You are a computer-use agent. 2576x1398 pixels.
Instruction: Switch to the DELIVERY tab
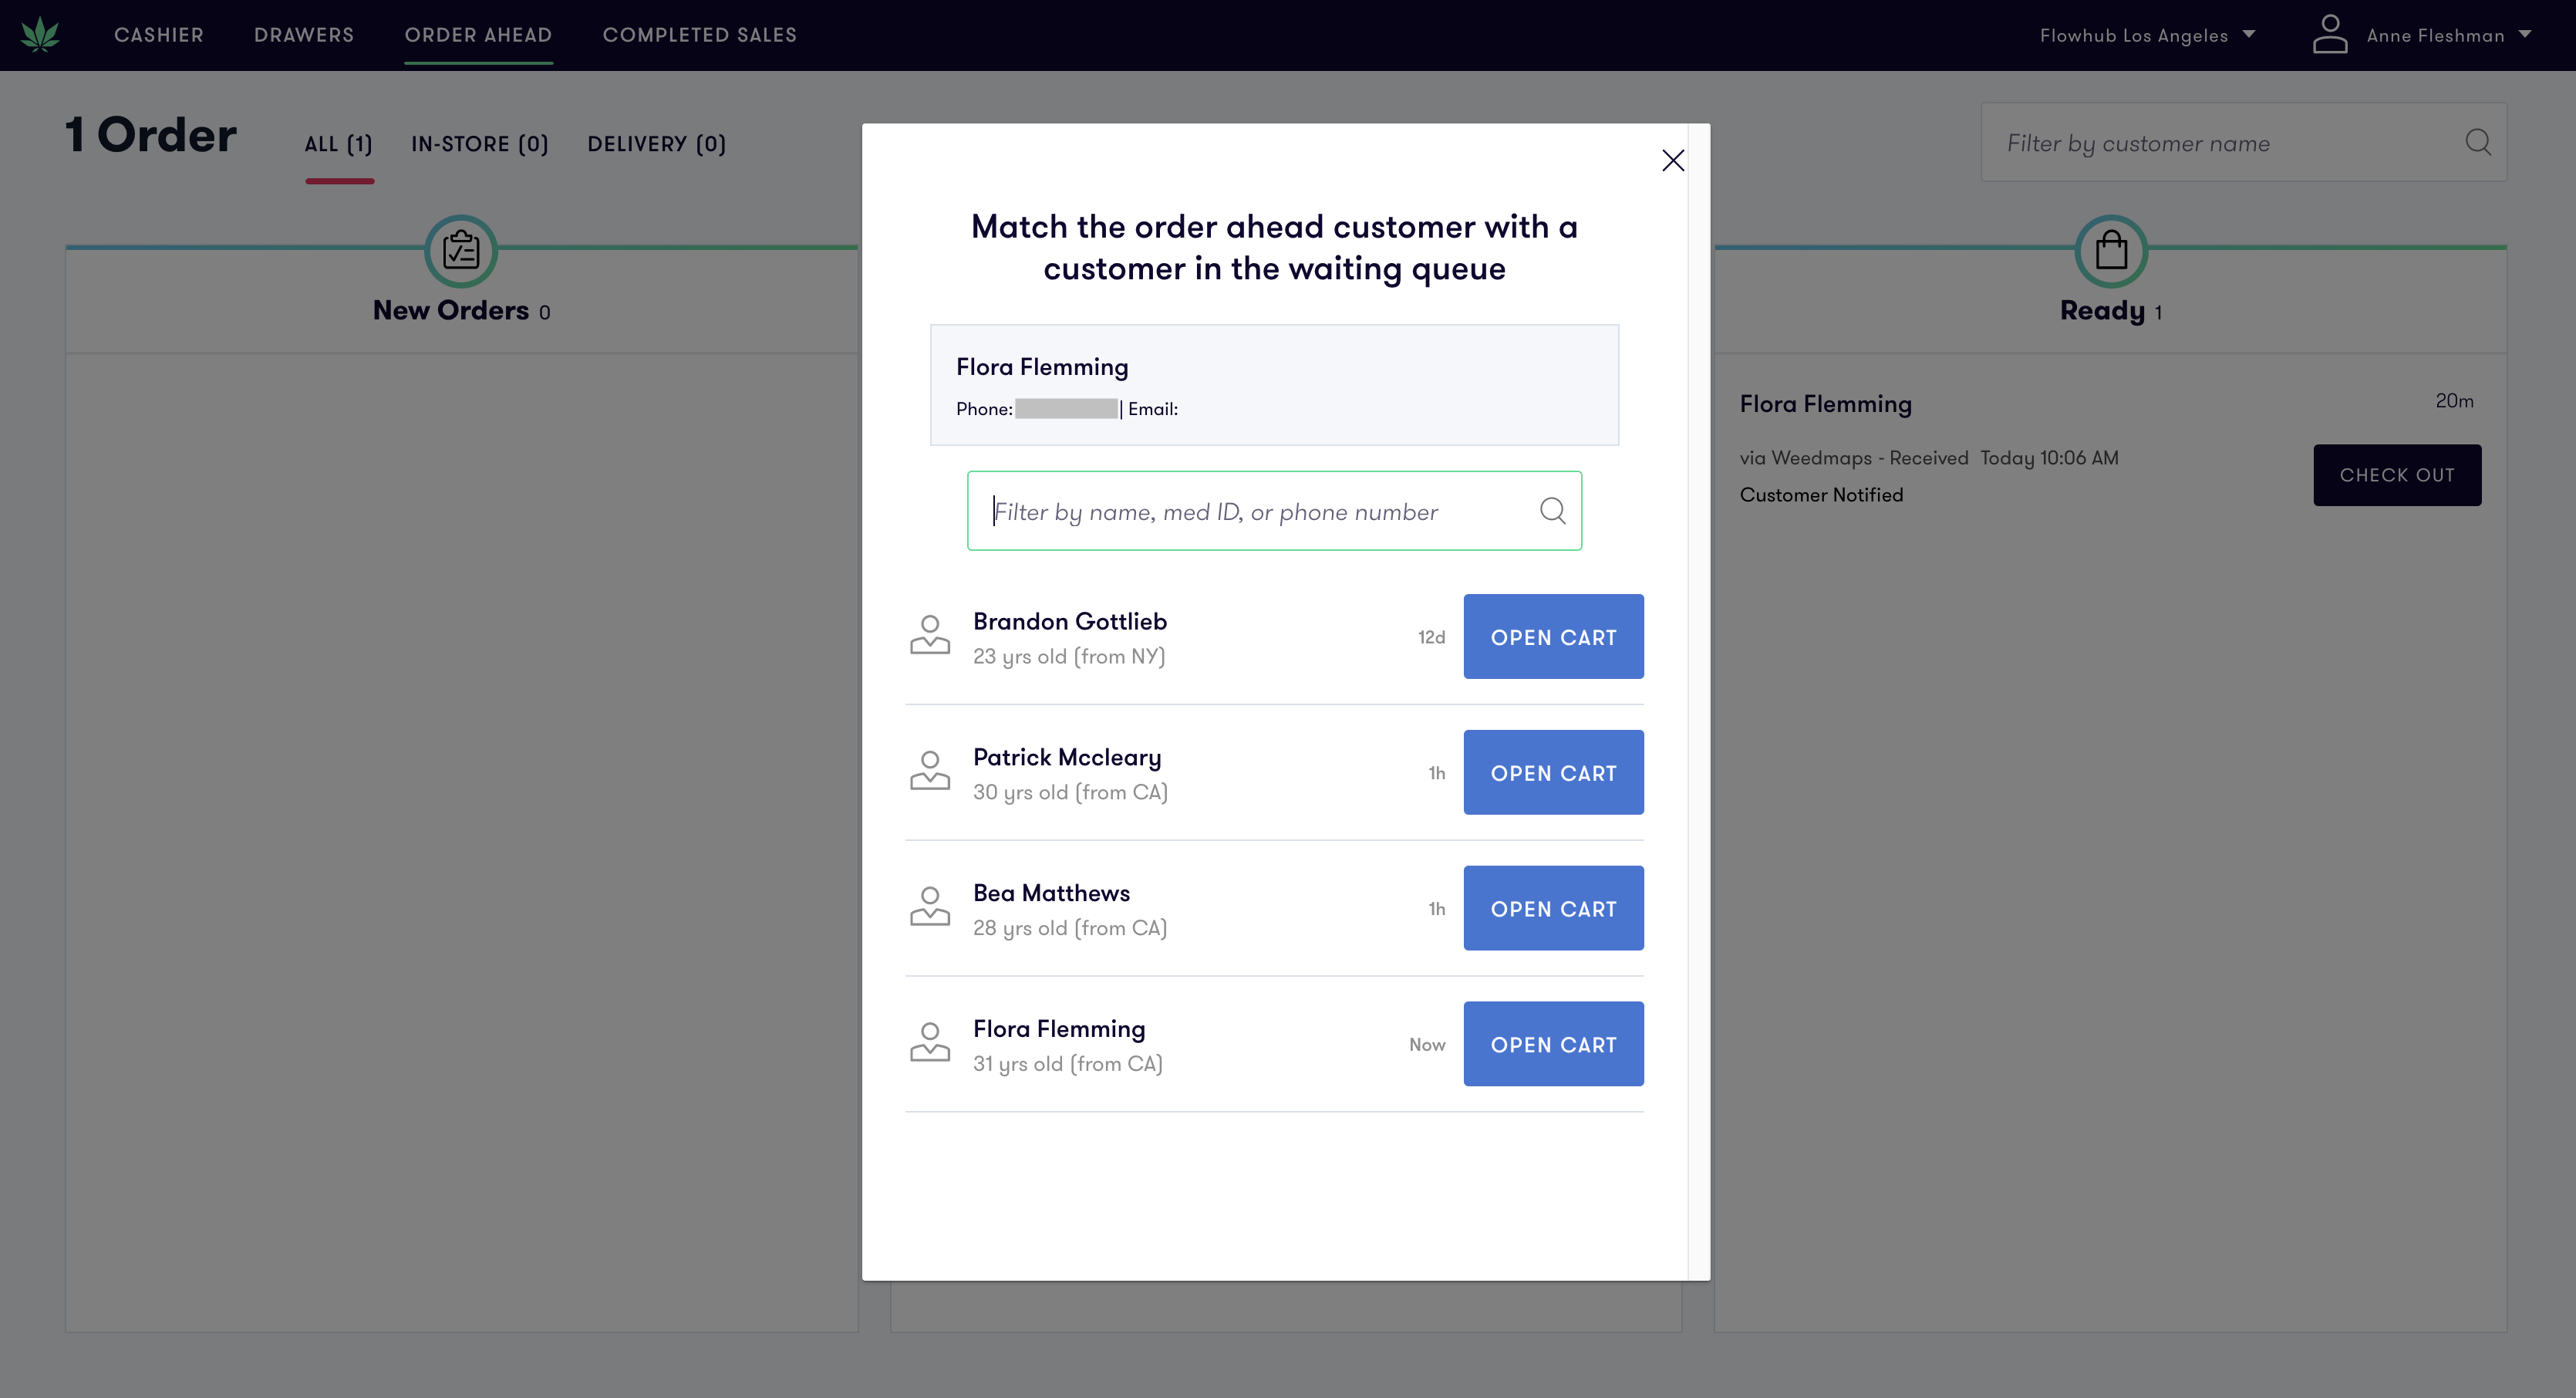click(656, 144)
